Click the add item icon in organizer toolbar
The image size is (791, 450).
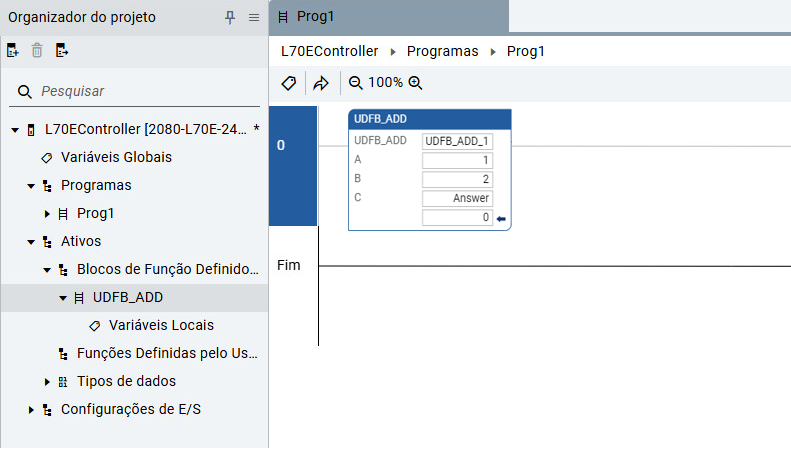tap(13, 50)
